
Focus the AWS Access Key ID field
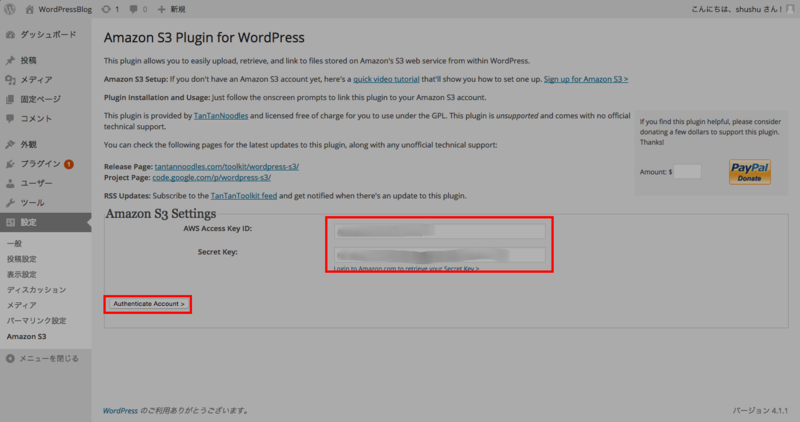440,232
